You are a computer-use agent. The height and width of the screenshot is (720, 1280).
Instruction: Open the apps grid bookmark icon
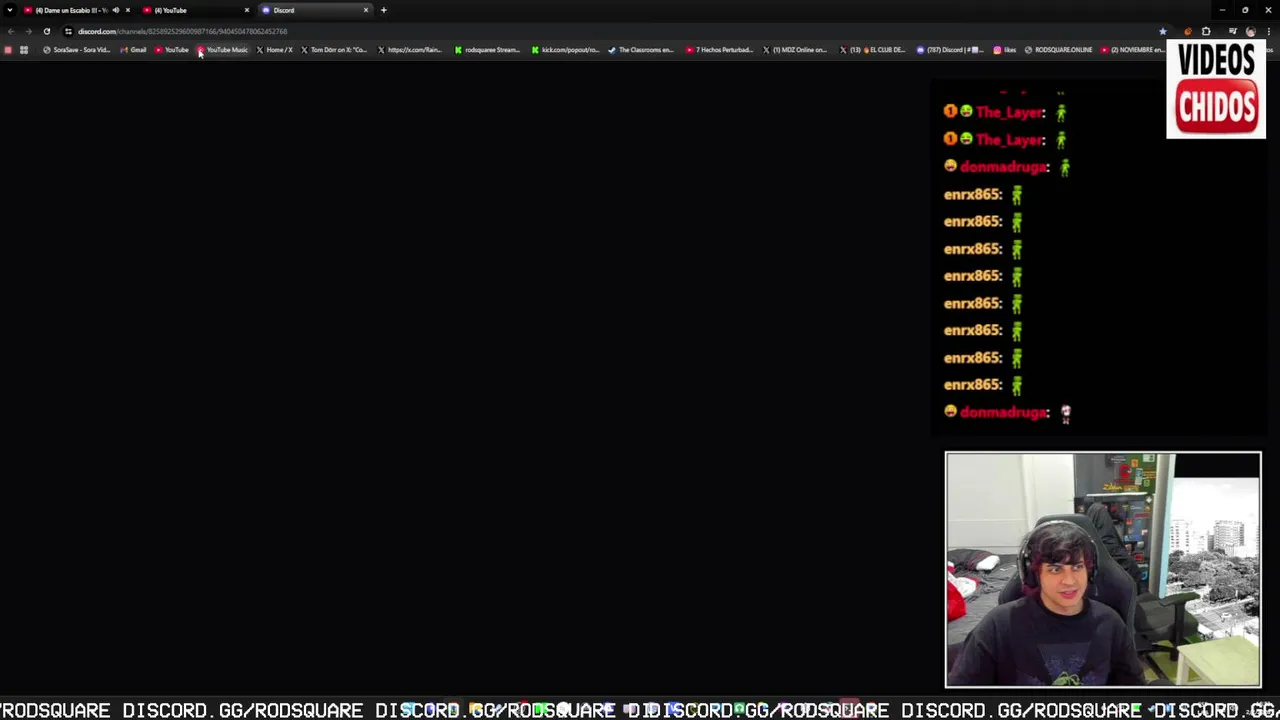tap(24, 50)
